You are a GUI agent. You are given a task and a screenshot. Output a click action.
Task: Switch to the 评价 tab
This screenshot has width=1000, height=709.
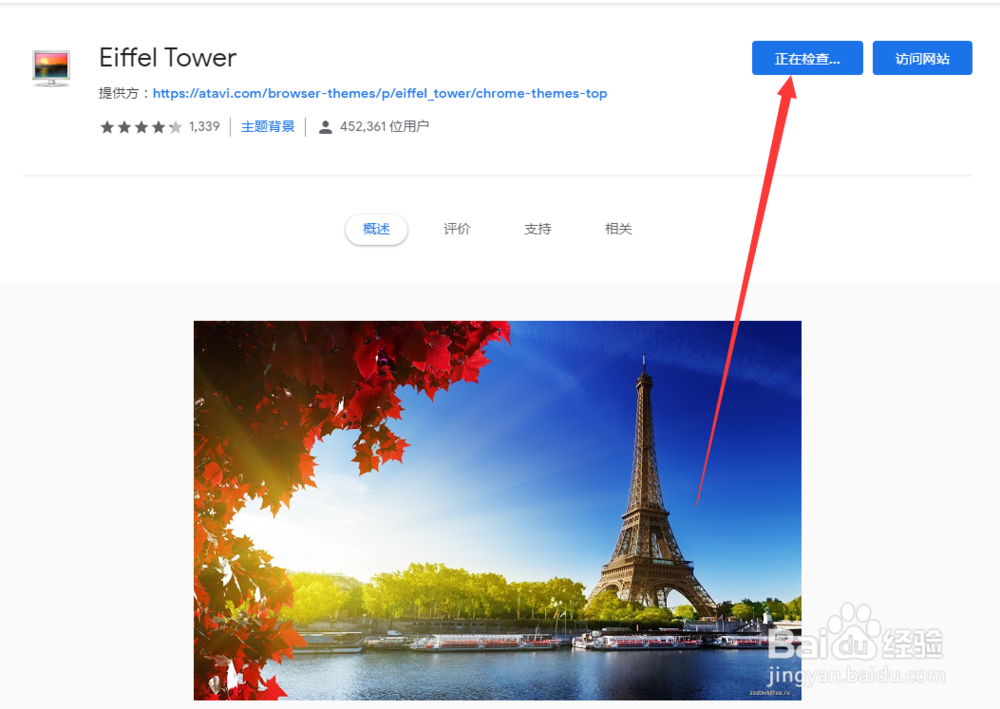[x=457, y=229]
